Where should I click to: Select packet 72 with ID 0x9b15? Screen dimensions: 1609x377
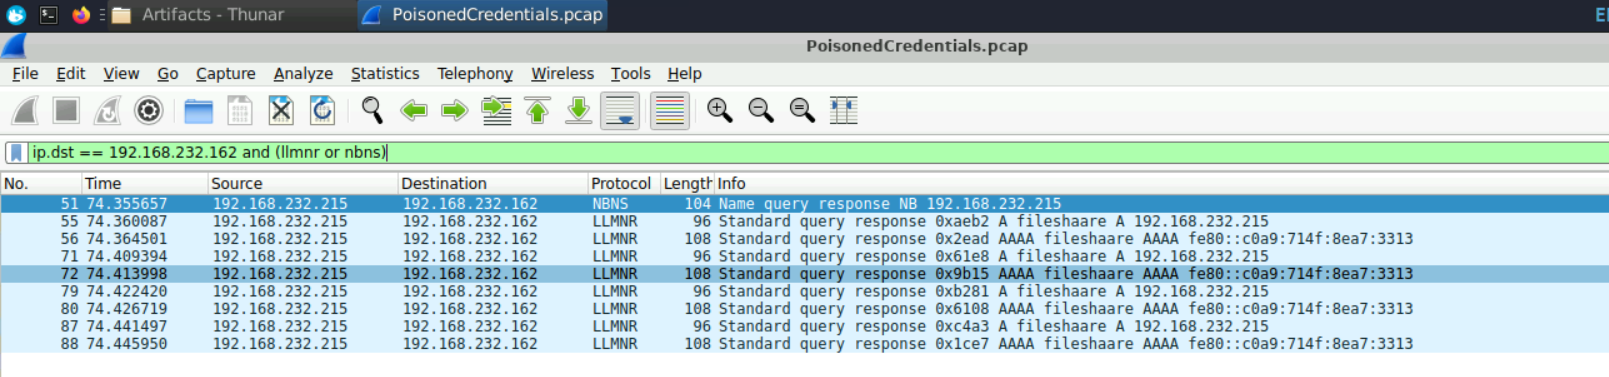[x=804, y=273]
